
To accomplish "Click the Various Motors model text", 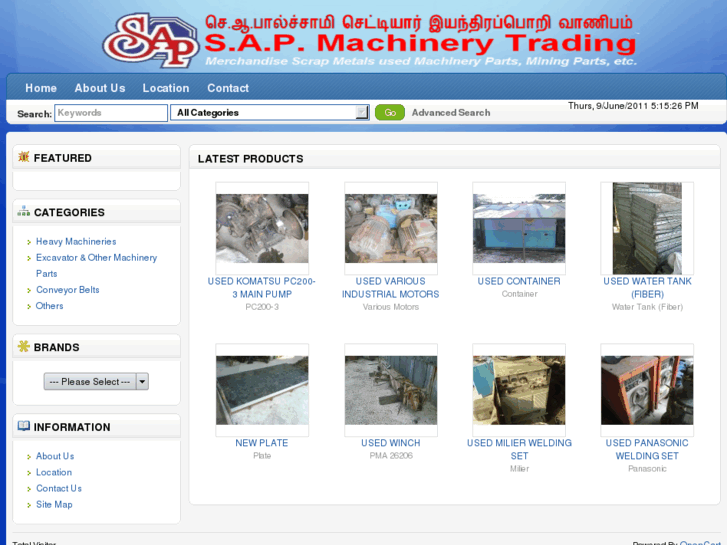I will [391, 307].
